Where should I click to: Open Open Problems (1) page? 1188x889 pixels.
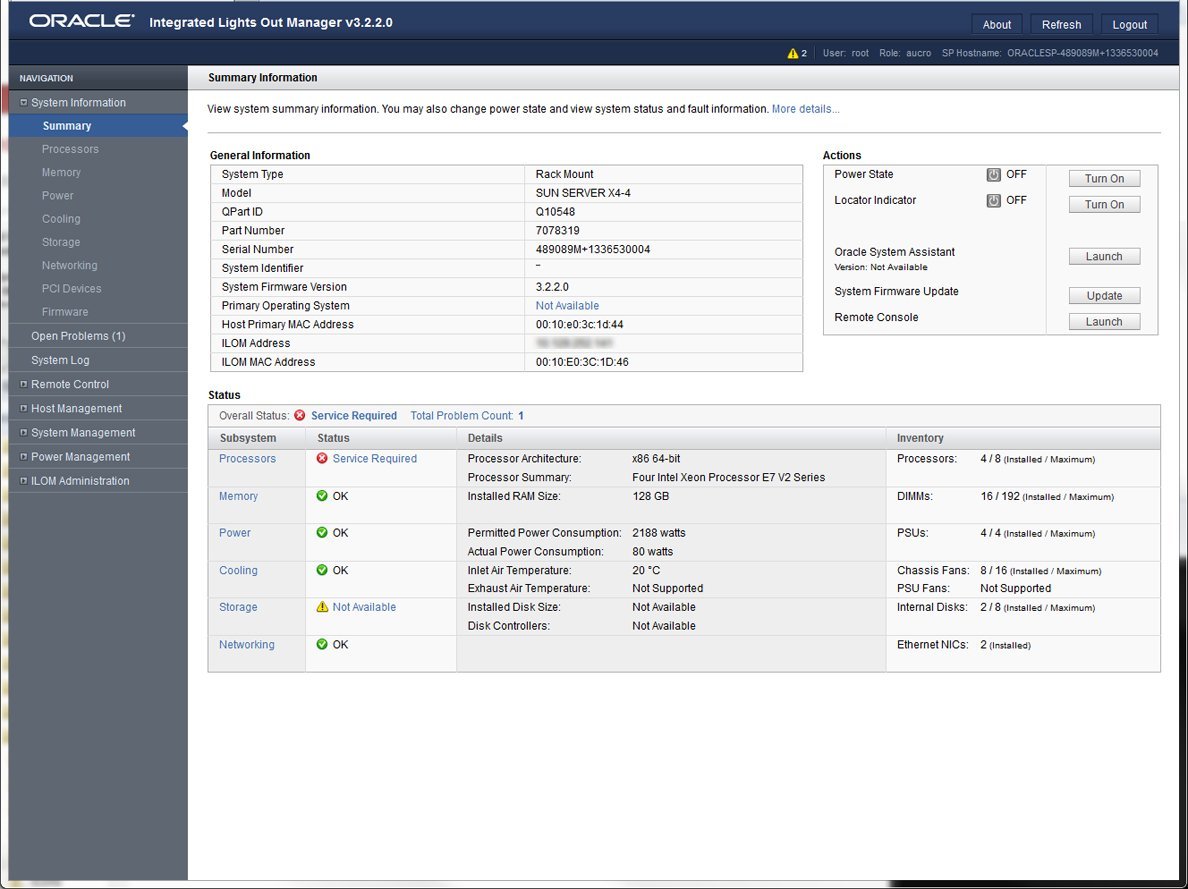(78, 336)
